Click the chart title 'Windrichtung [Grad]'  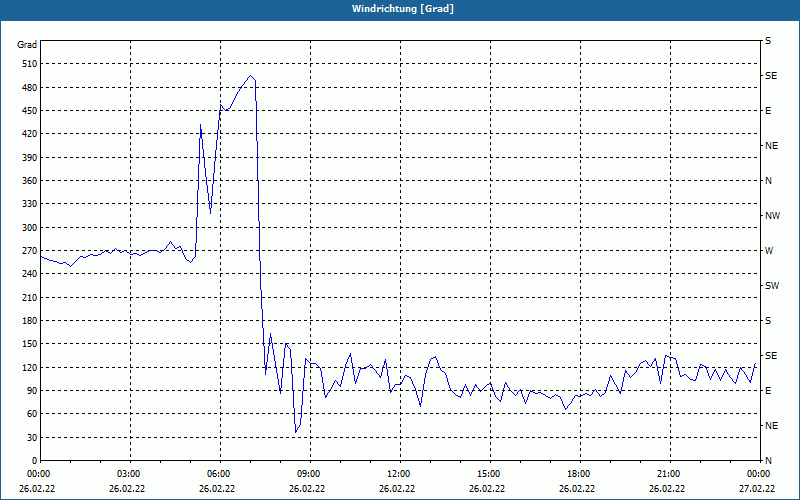[x=403, y=9]
